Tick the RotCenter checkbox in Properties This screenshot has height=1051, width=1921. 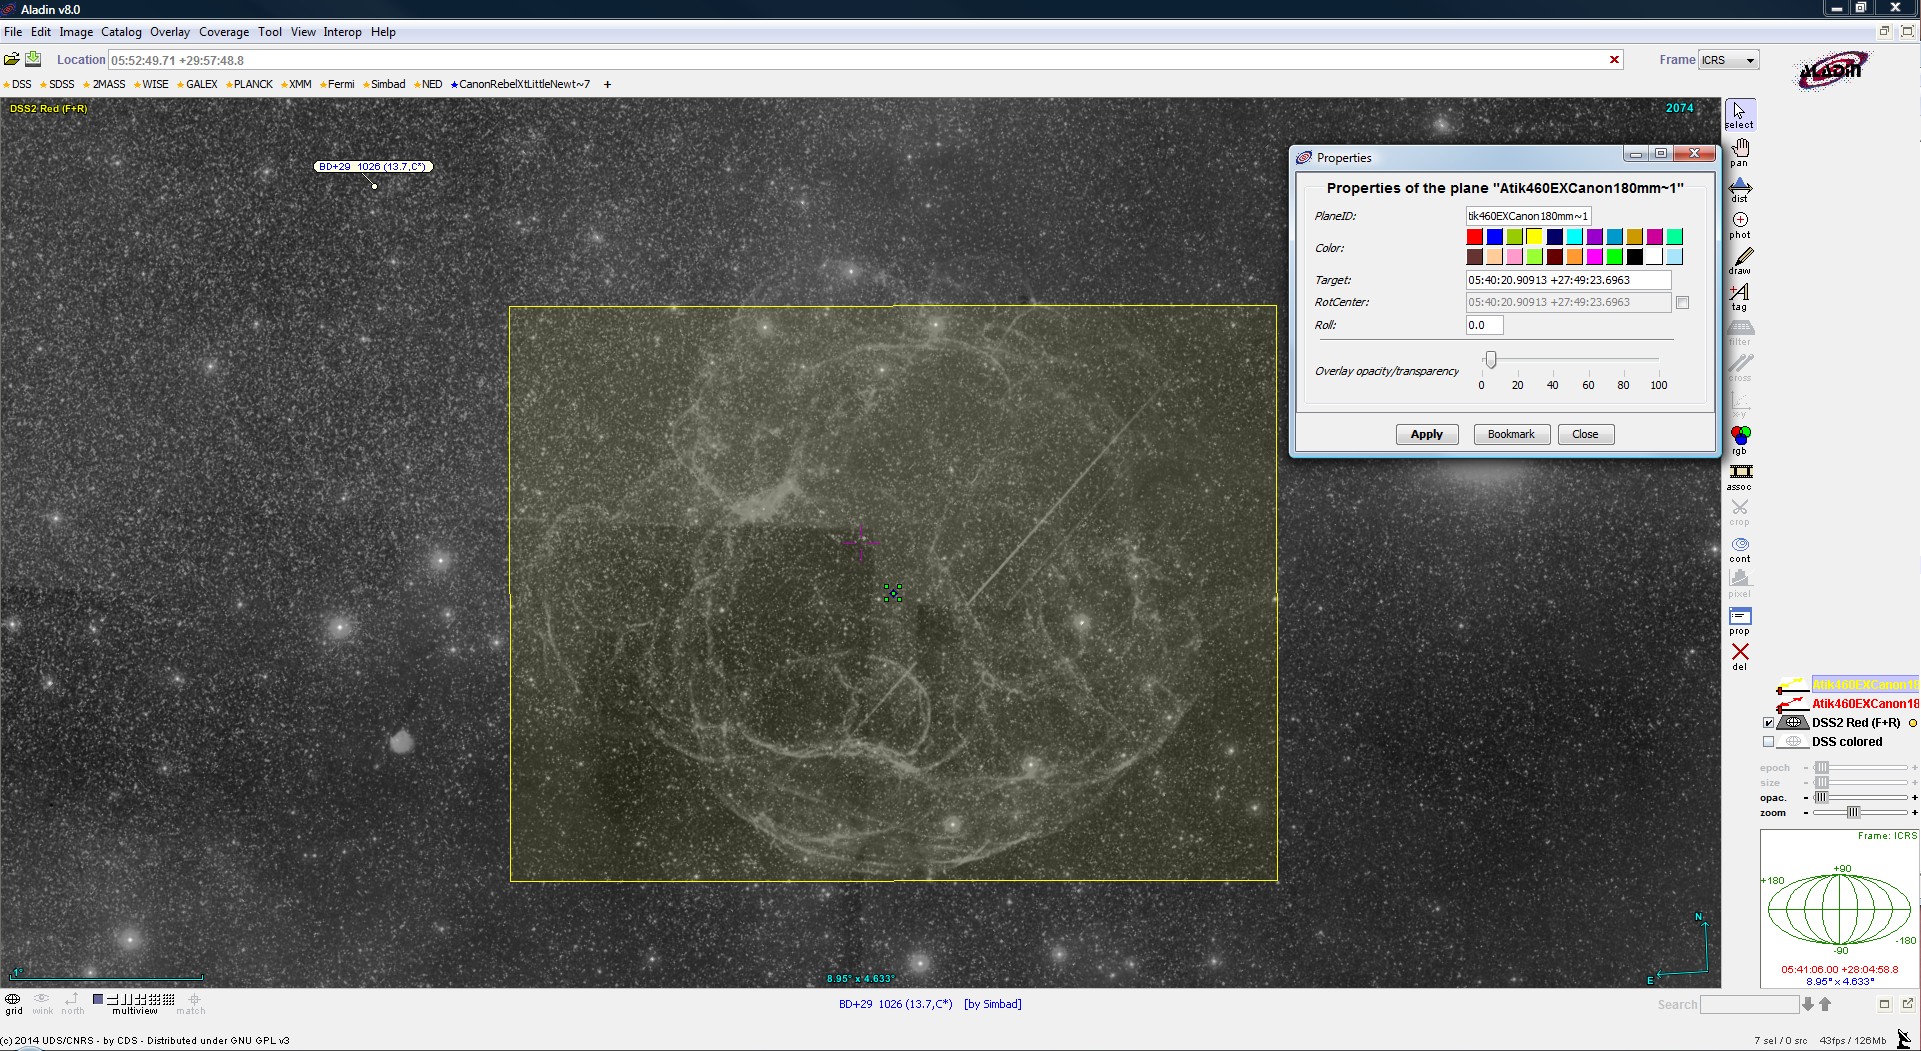point(1682,303)
